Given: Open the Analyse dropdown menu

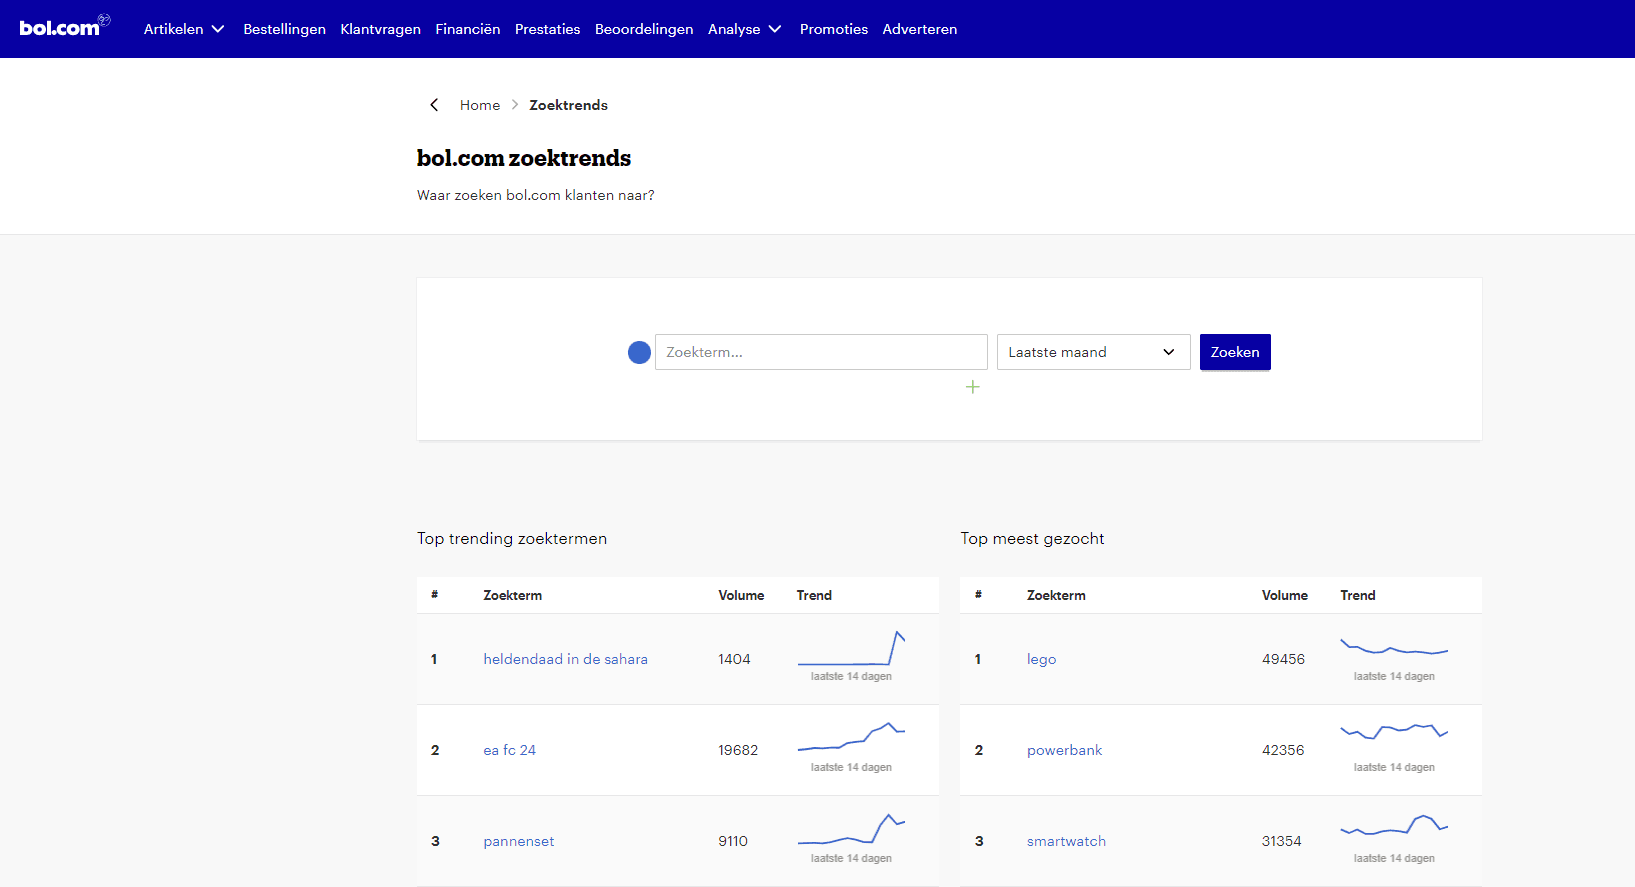Looking at the screenshot, I should [745, 29].
